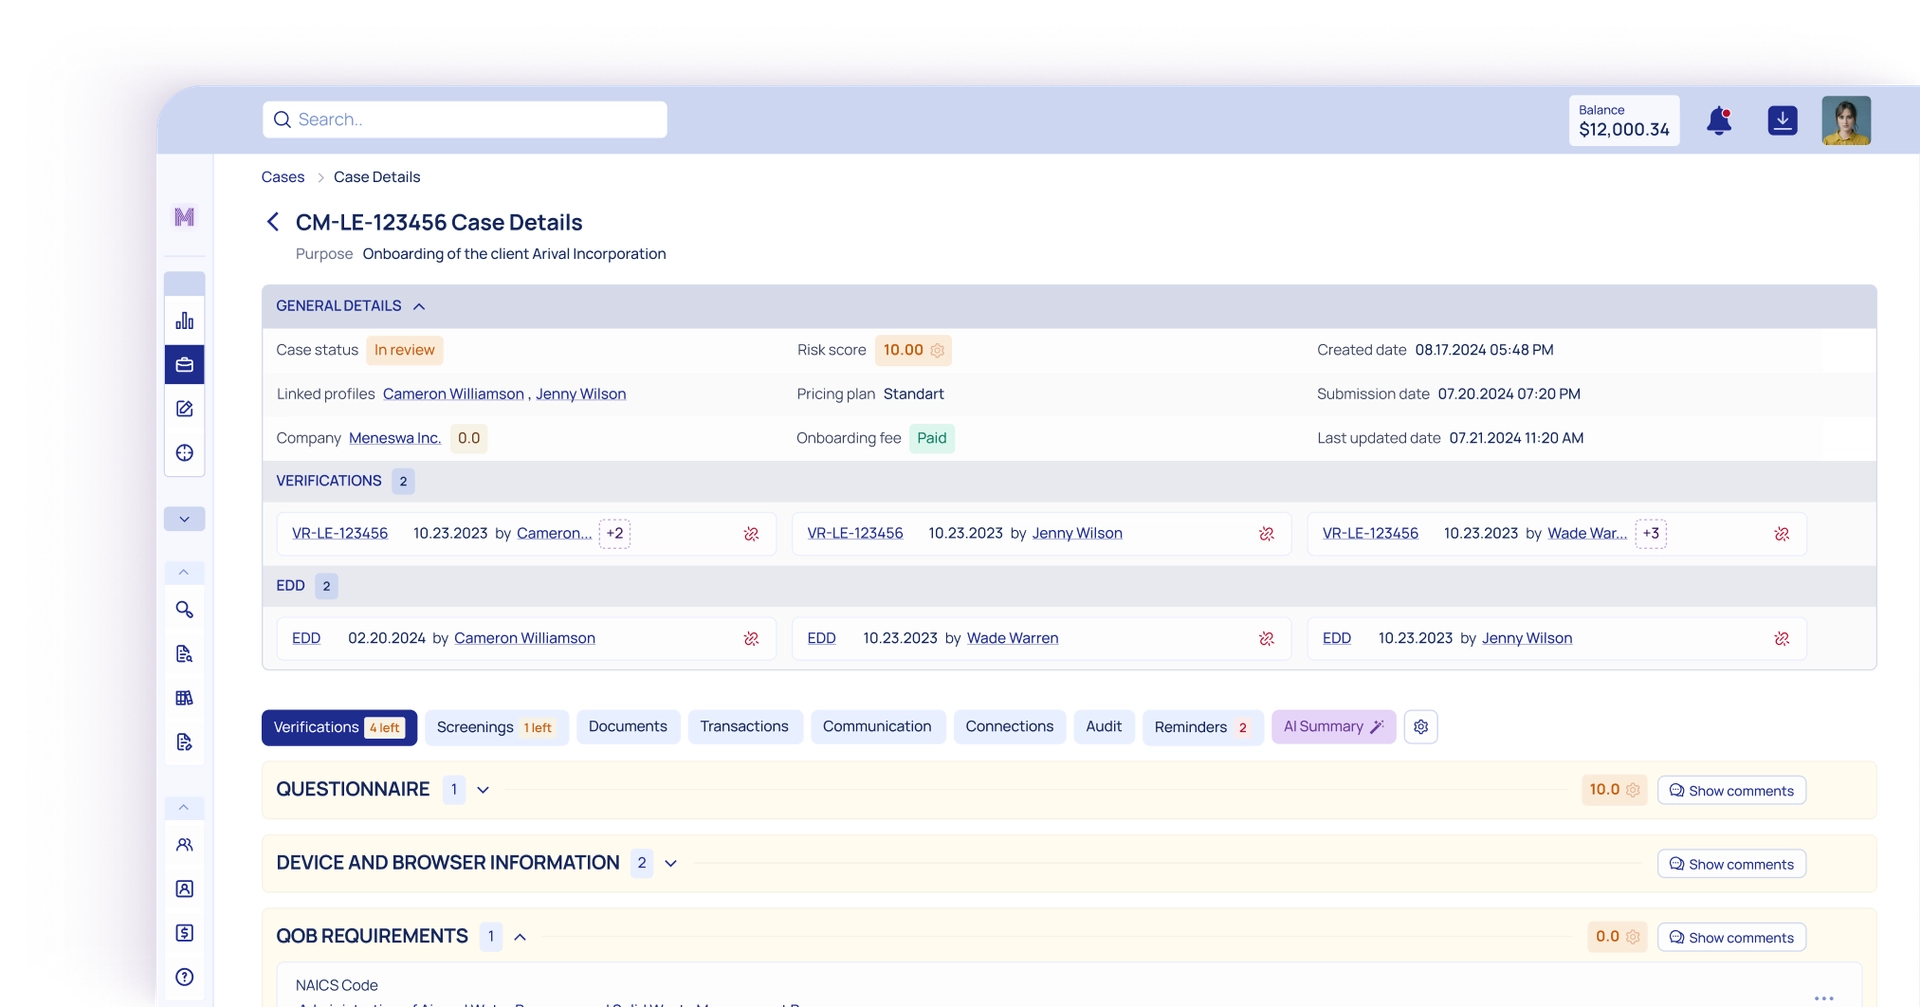Open the Documents tab
1920x1007 pixels.
pos(628,727)
